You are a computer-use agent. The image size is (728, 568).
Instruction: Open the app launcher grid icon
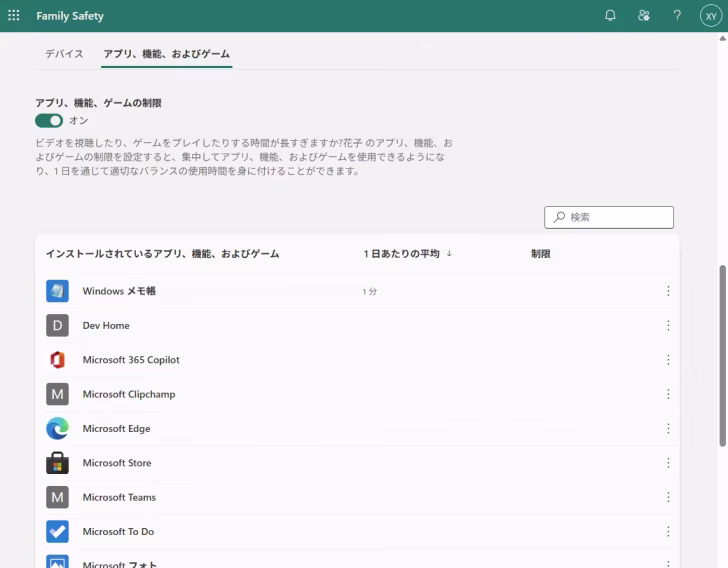point(14,16)
